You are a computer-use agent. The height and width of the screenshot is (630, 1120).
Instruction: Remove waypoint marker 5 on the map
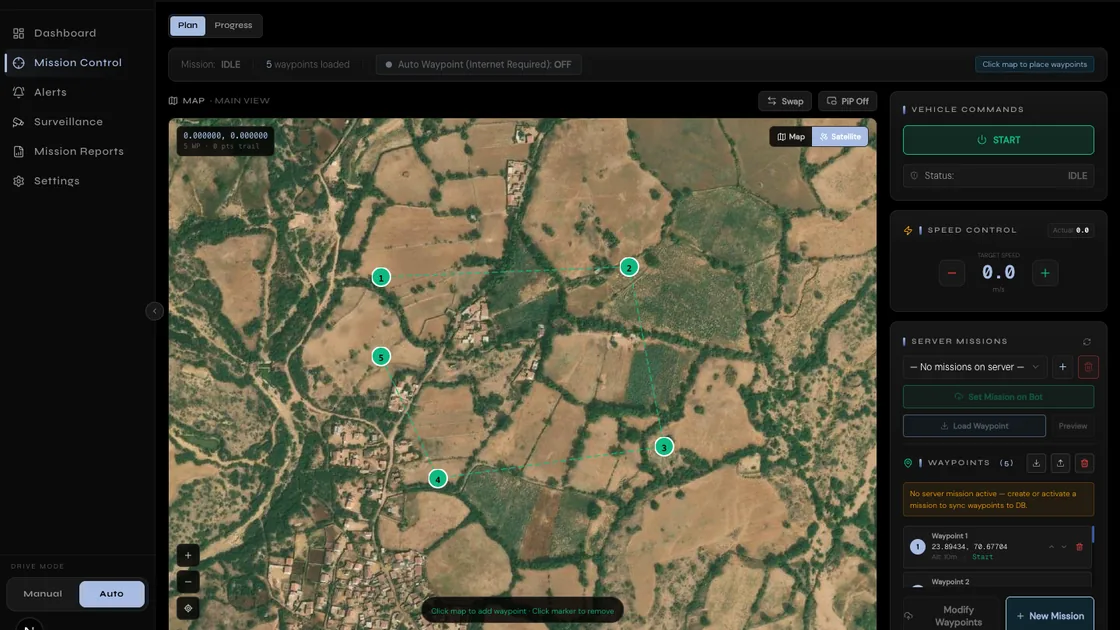pos(381,356)
